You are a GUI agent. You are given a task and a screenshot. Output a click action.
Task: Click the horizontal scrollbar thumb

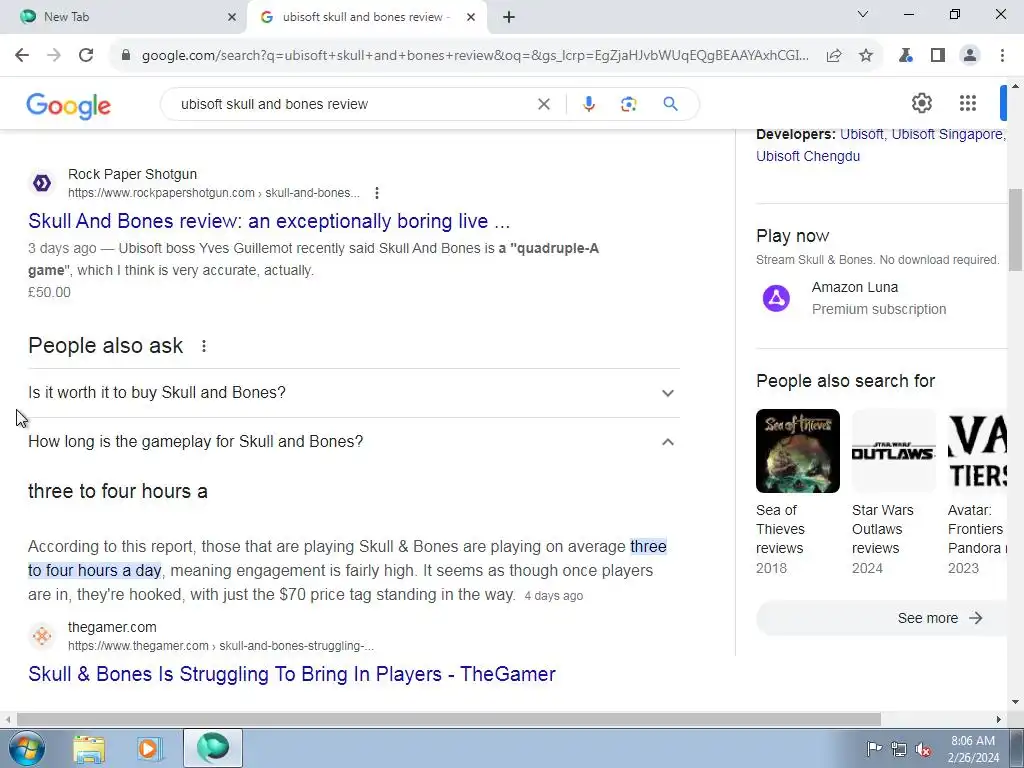[448, 719]
